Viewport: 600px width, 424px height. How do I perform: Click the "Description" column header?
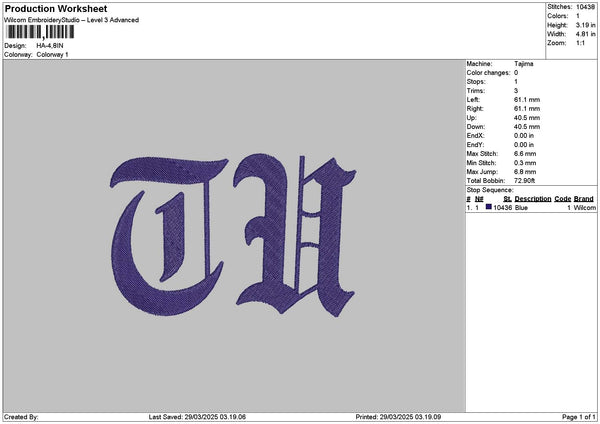click(533, 199)
